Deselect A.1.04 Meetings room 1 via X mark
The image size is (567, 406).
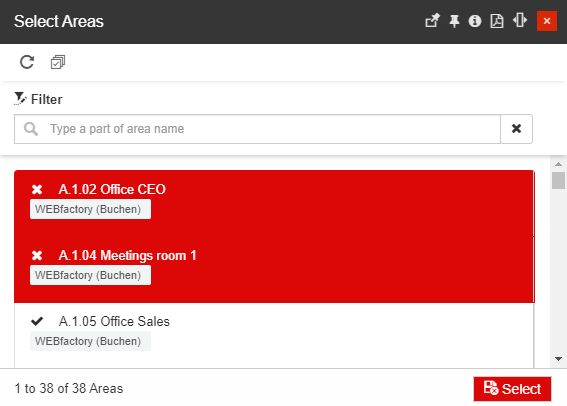coord(37,256)
